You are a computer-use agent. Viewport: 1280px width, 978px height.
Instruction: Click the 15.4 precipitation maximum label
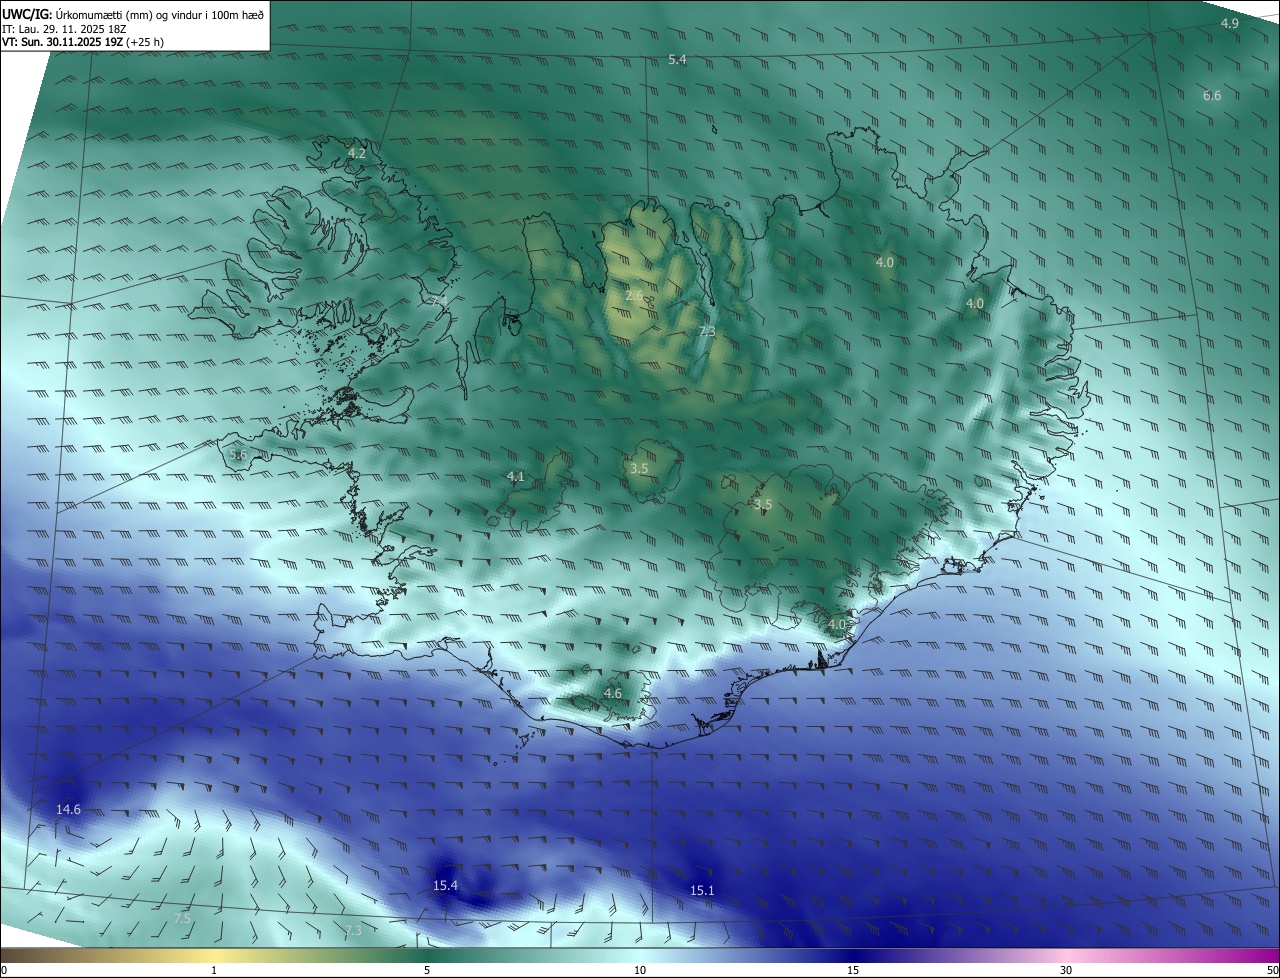coord(445,886)
